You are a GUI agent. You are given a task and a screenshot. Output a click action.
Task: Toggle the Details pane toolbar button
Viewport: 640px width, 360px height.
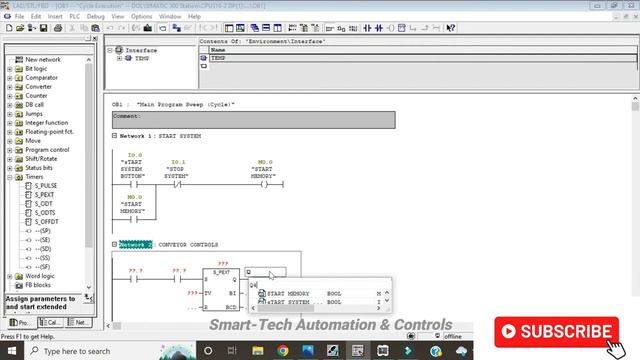point(240,28)
